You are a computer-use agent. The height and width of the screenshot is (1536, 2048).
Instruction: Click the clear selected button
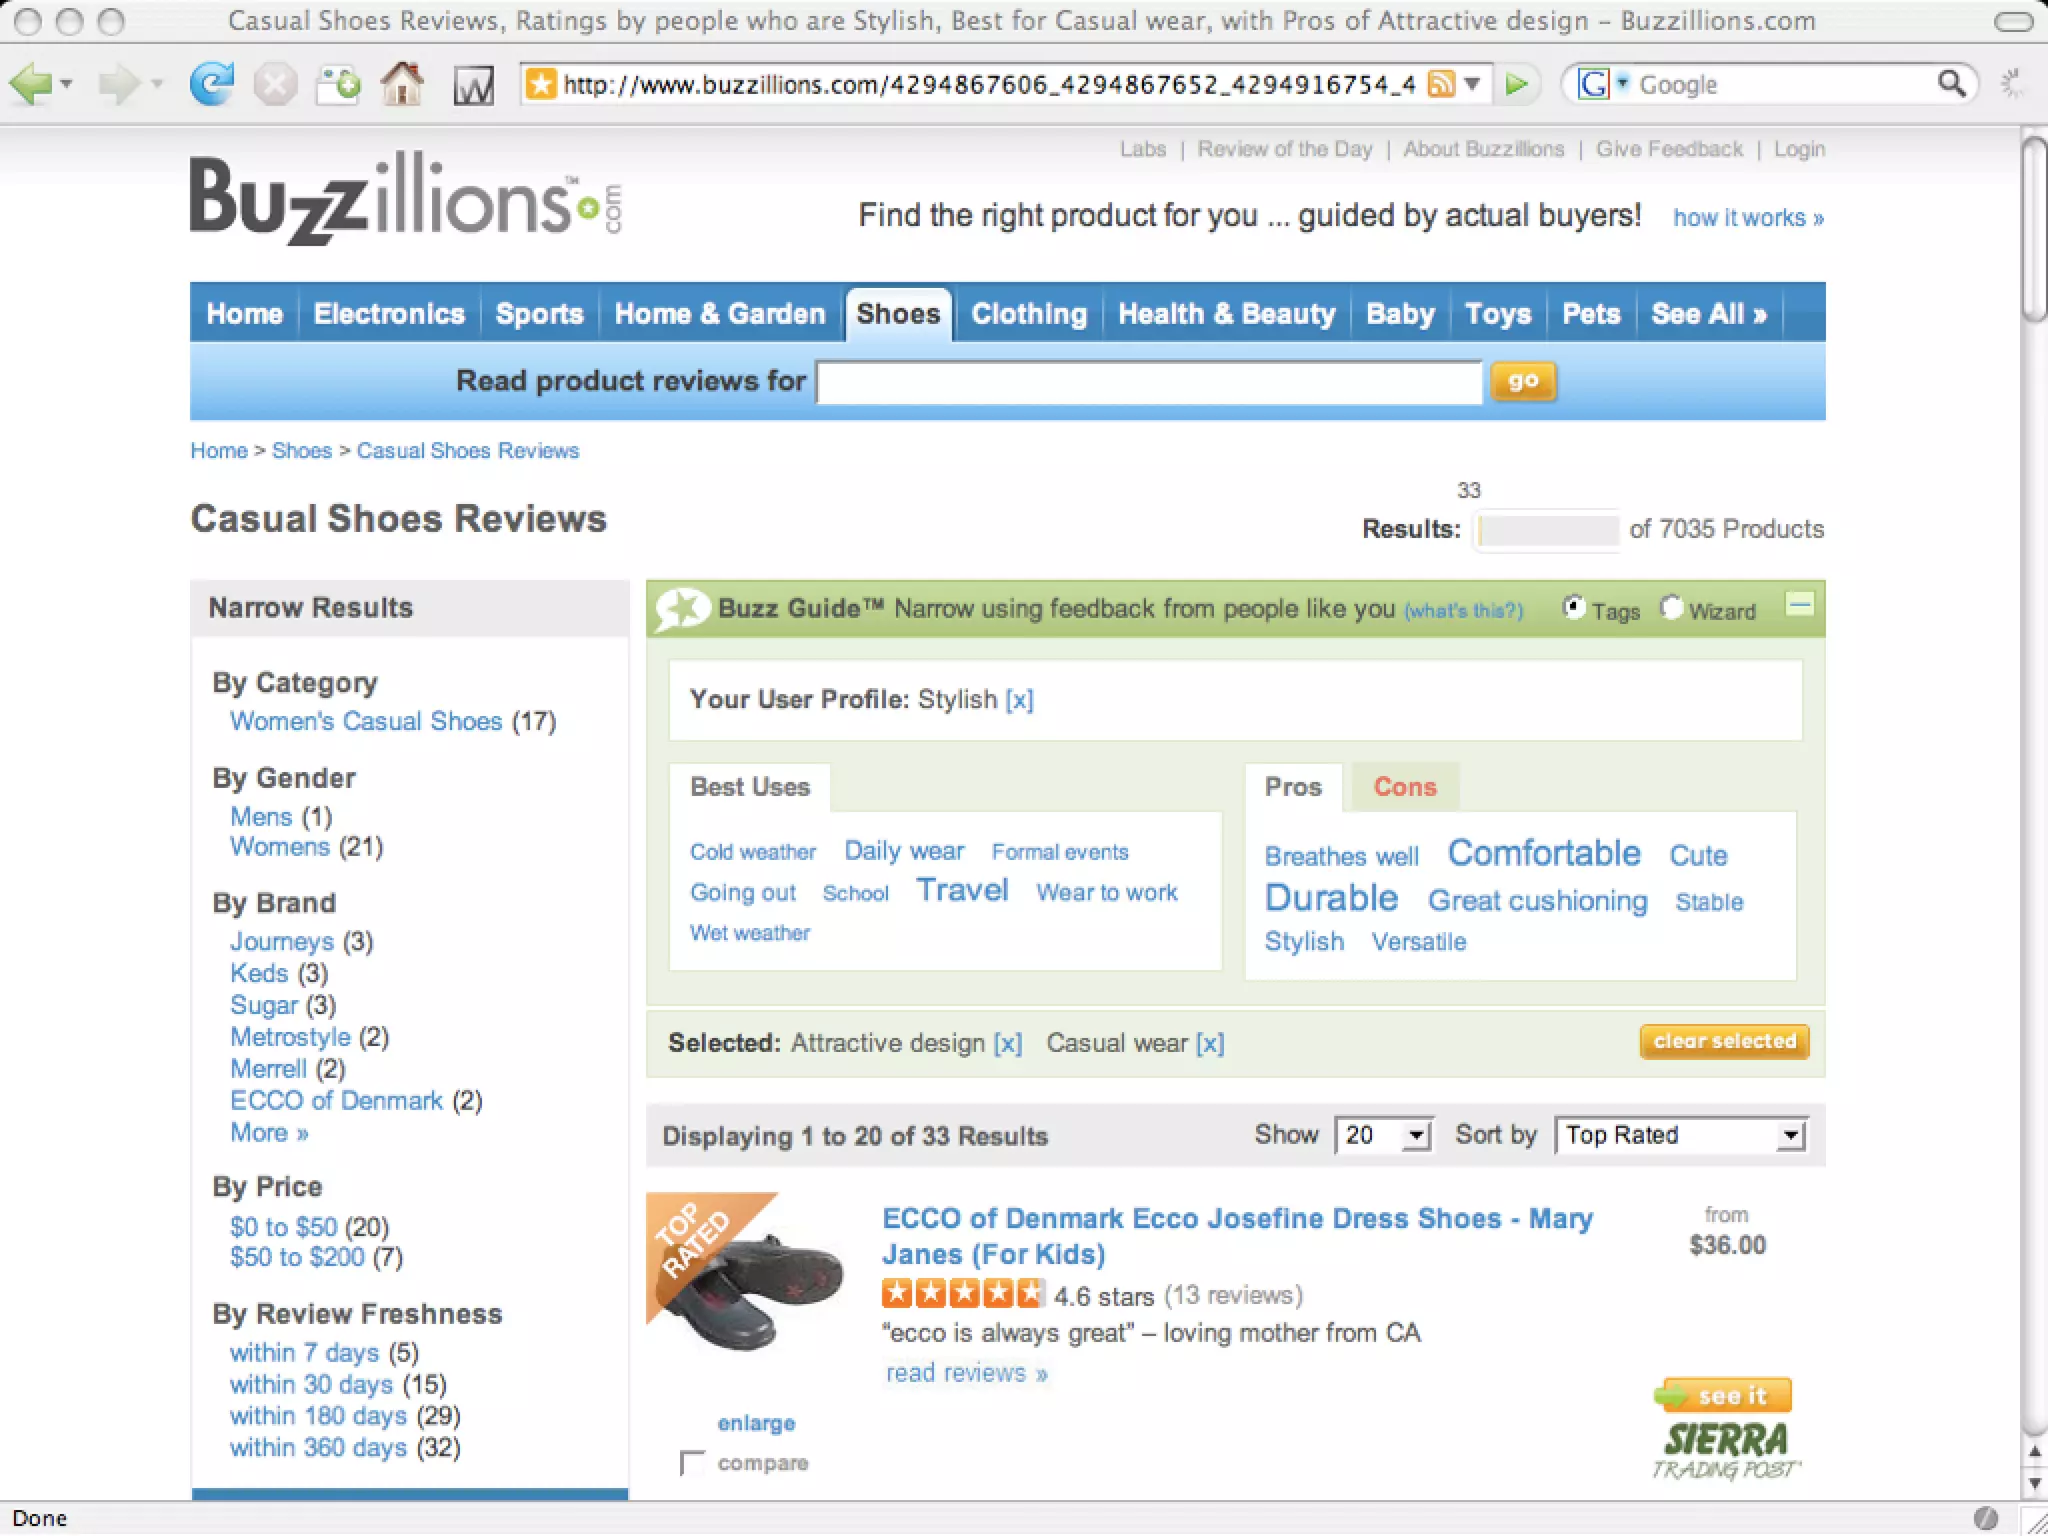click(x=1725, y=1042)
